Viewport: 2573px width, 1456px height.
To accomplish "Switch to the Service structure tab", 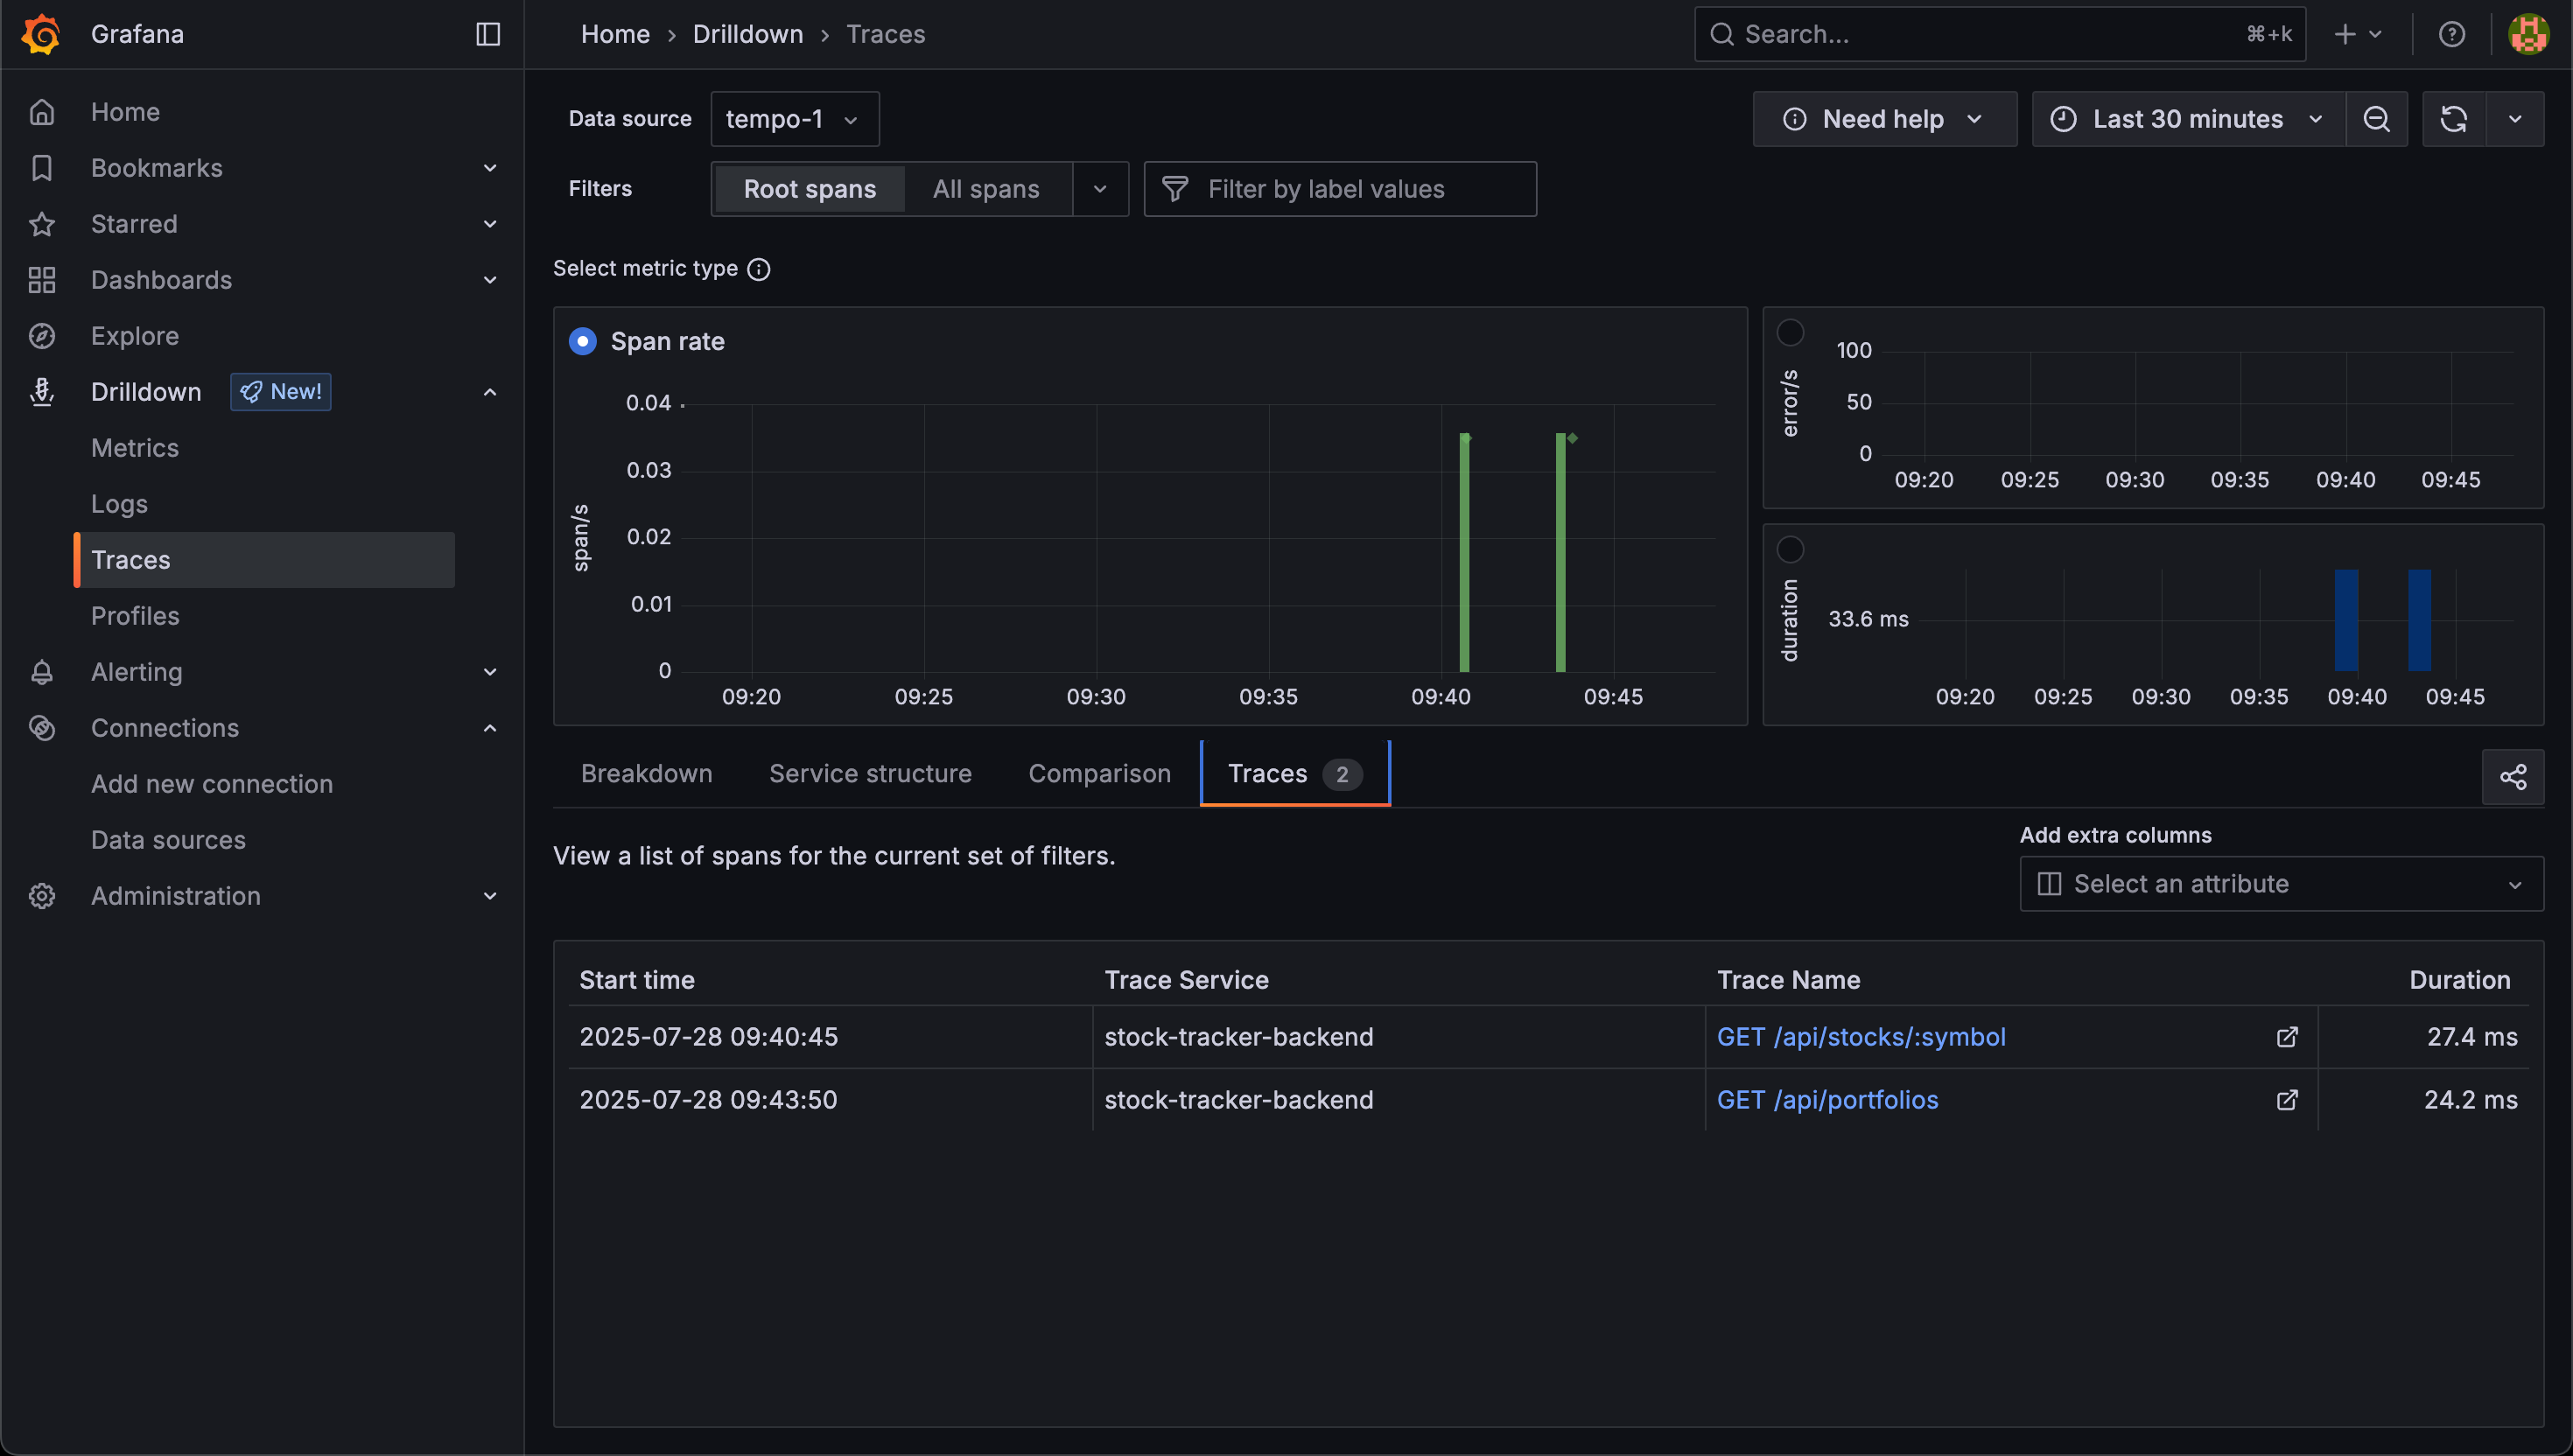I will (870, 774).
